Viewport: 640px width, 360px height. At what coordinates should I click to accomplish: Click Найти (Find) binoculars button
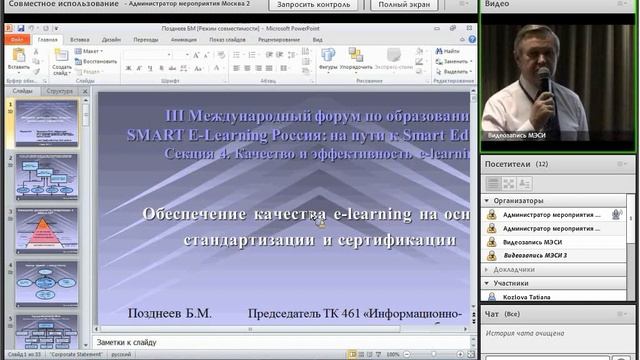(447, 51)
